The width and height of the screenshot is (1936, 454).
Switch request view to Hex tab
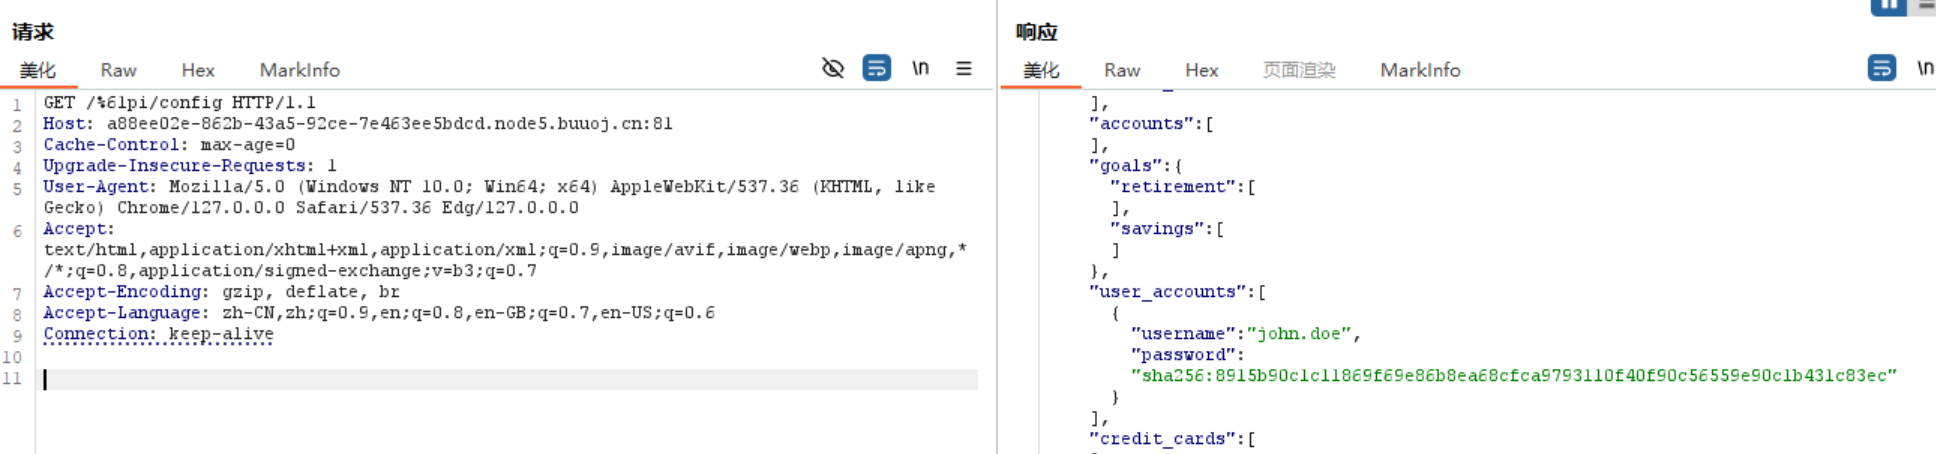point(198,70)
